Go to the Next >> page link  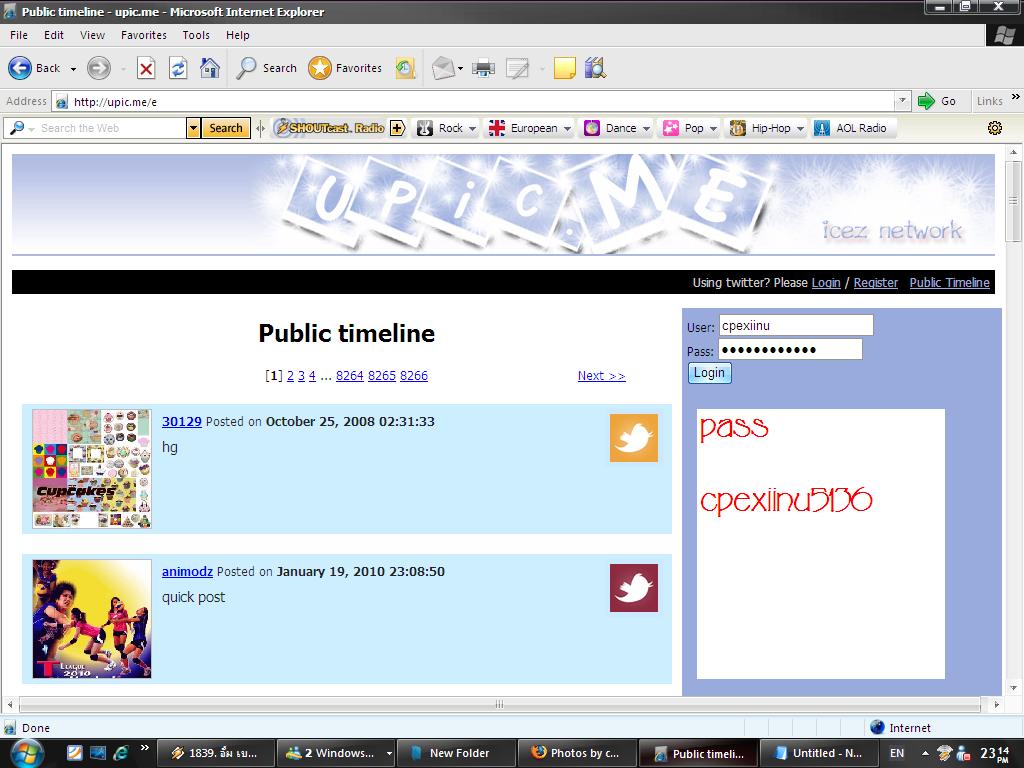[601, 376]
